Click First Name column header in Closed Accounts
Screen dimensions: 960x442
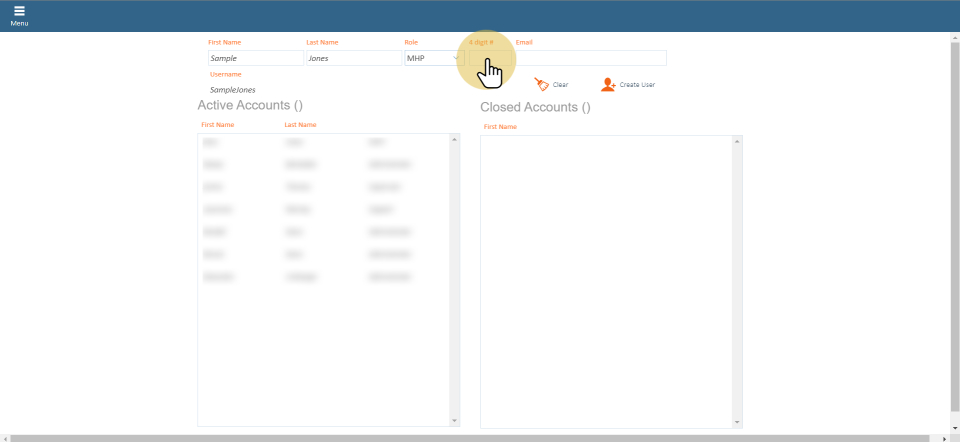click(500, 127)
